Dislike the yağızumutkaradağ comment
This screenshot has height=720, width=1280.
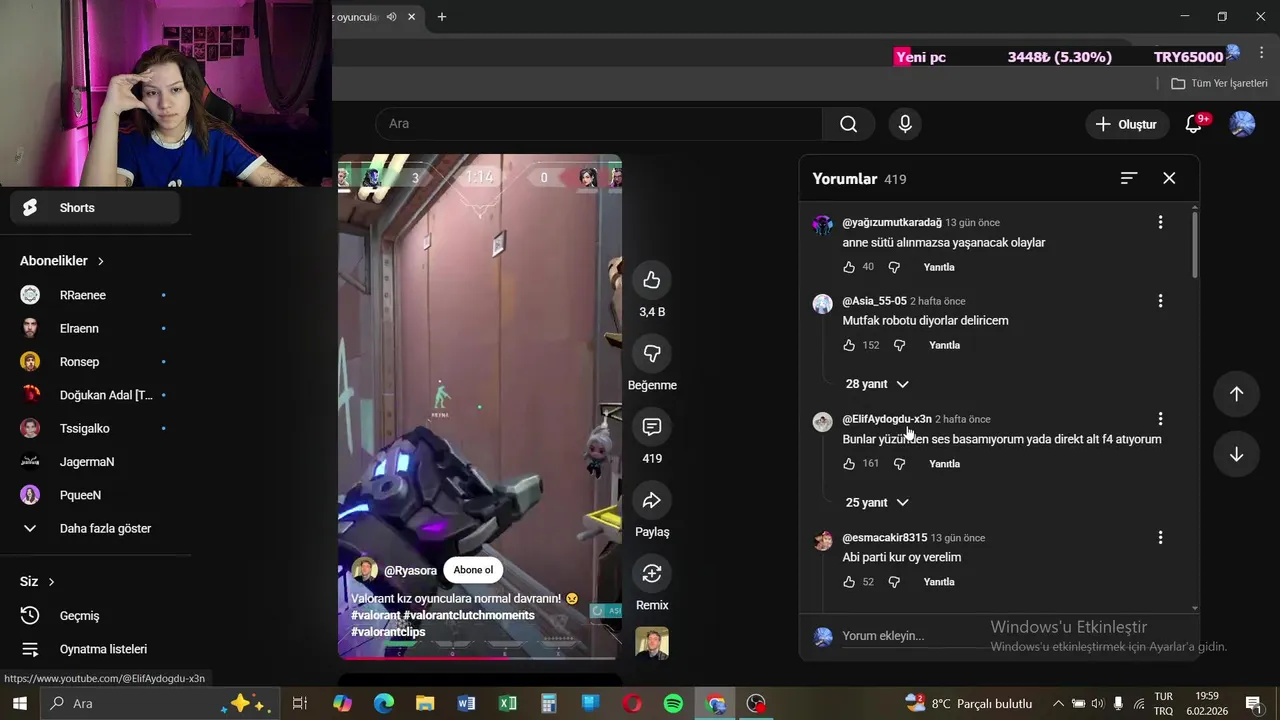pos(894,267)
